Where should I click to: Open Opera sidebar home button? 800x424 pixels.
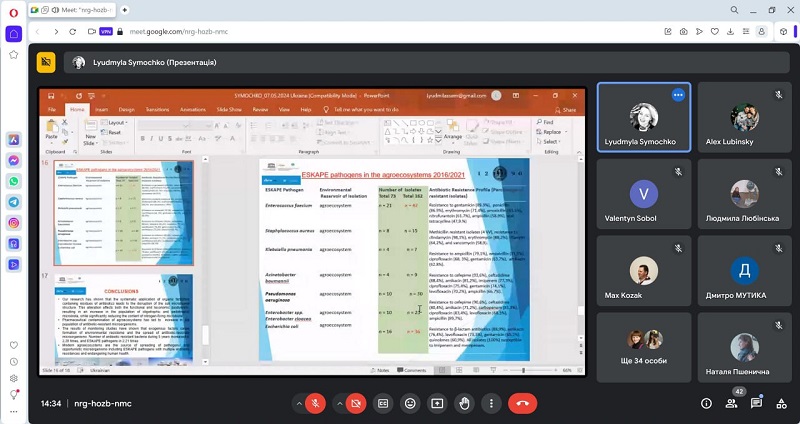(14, 34)
